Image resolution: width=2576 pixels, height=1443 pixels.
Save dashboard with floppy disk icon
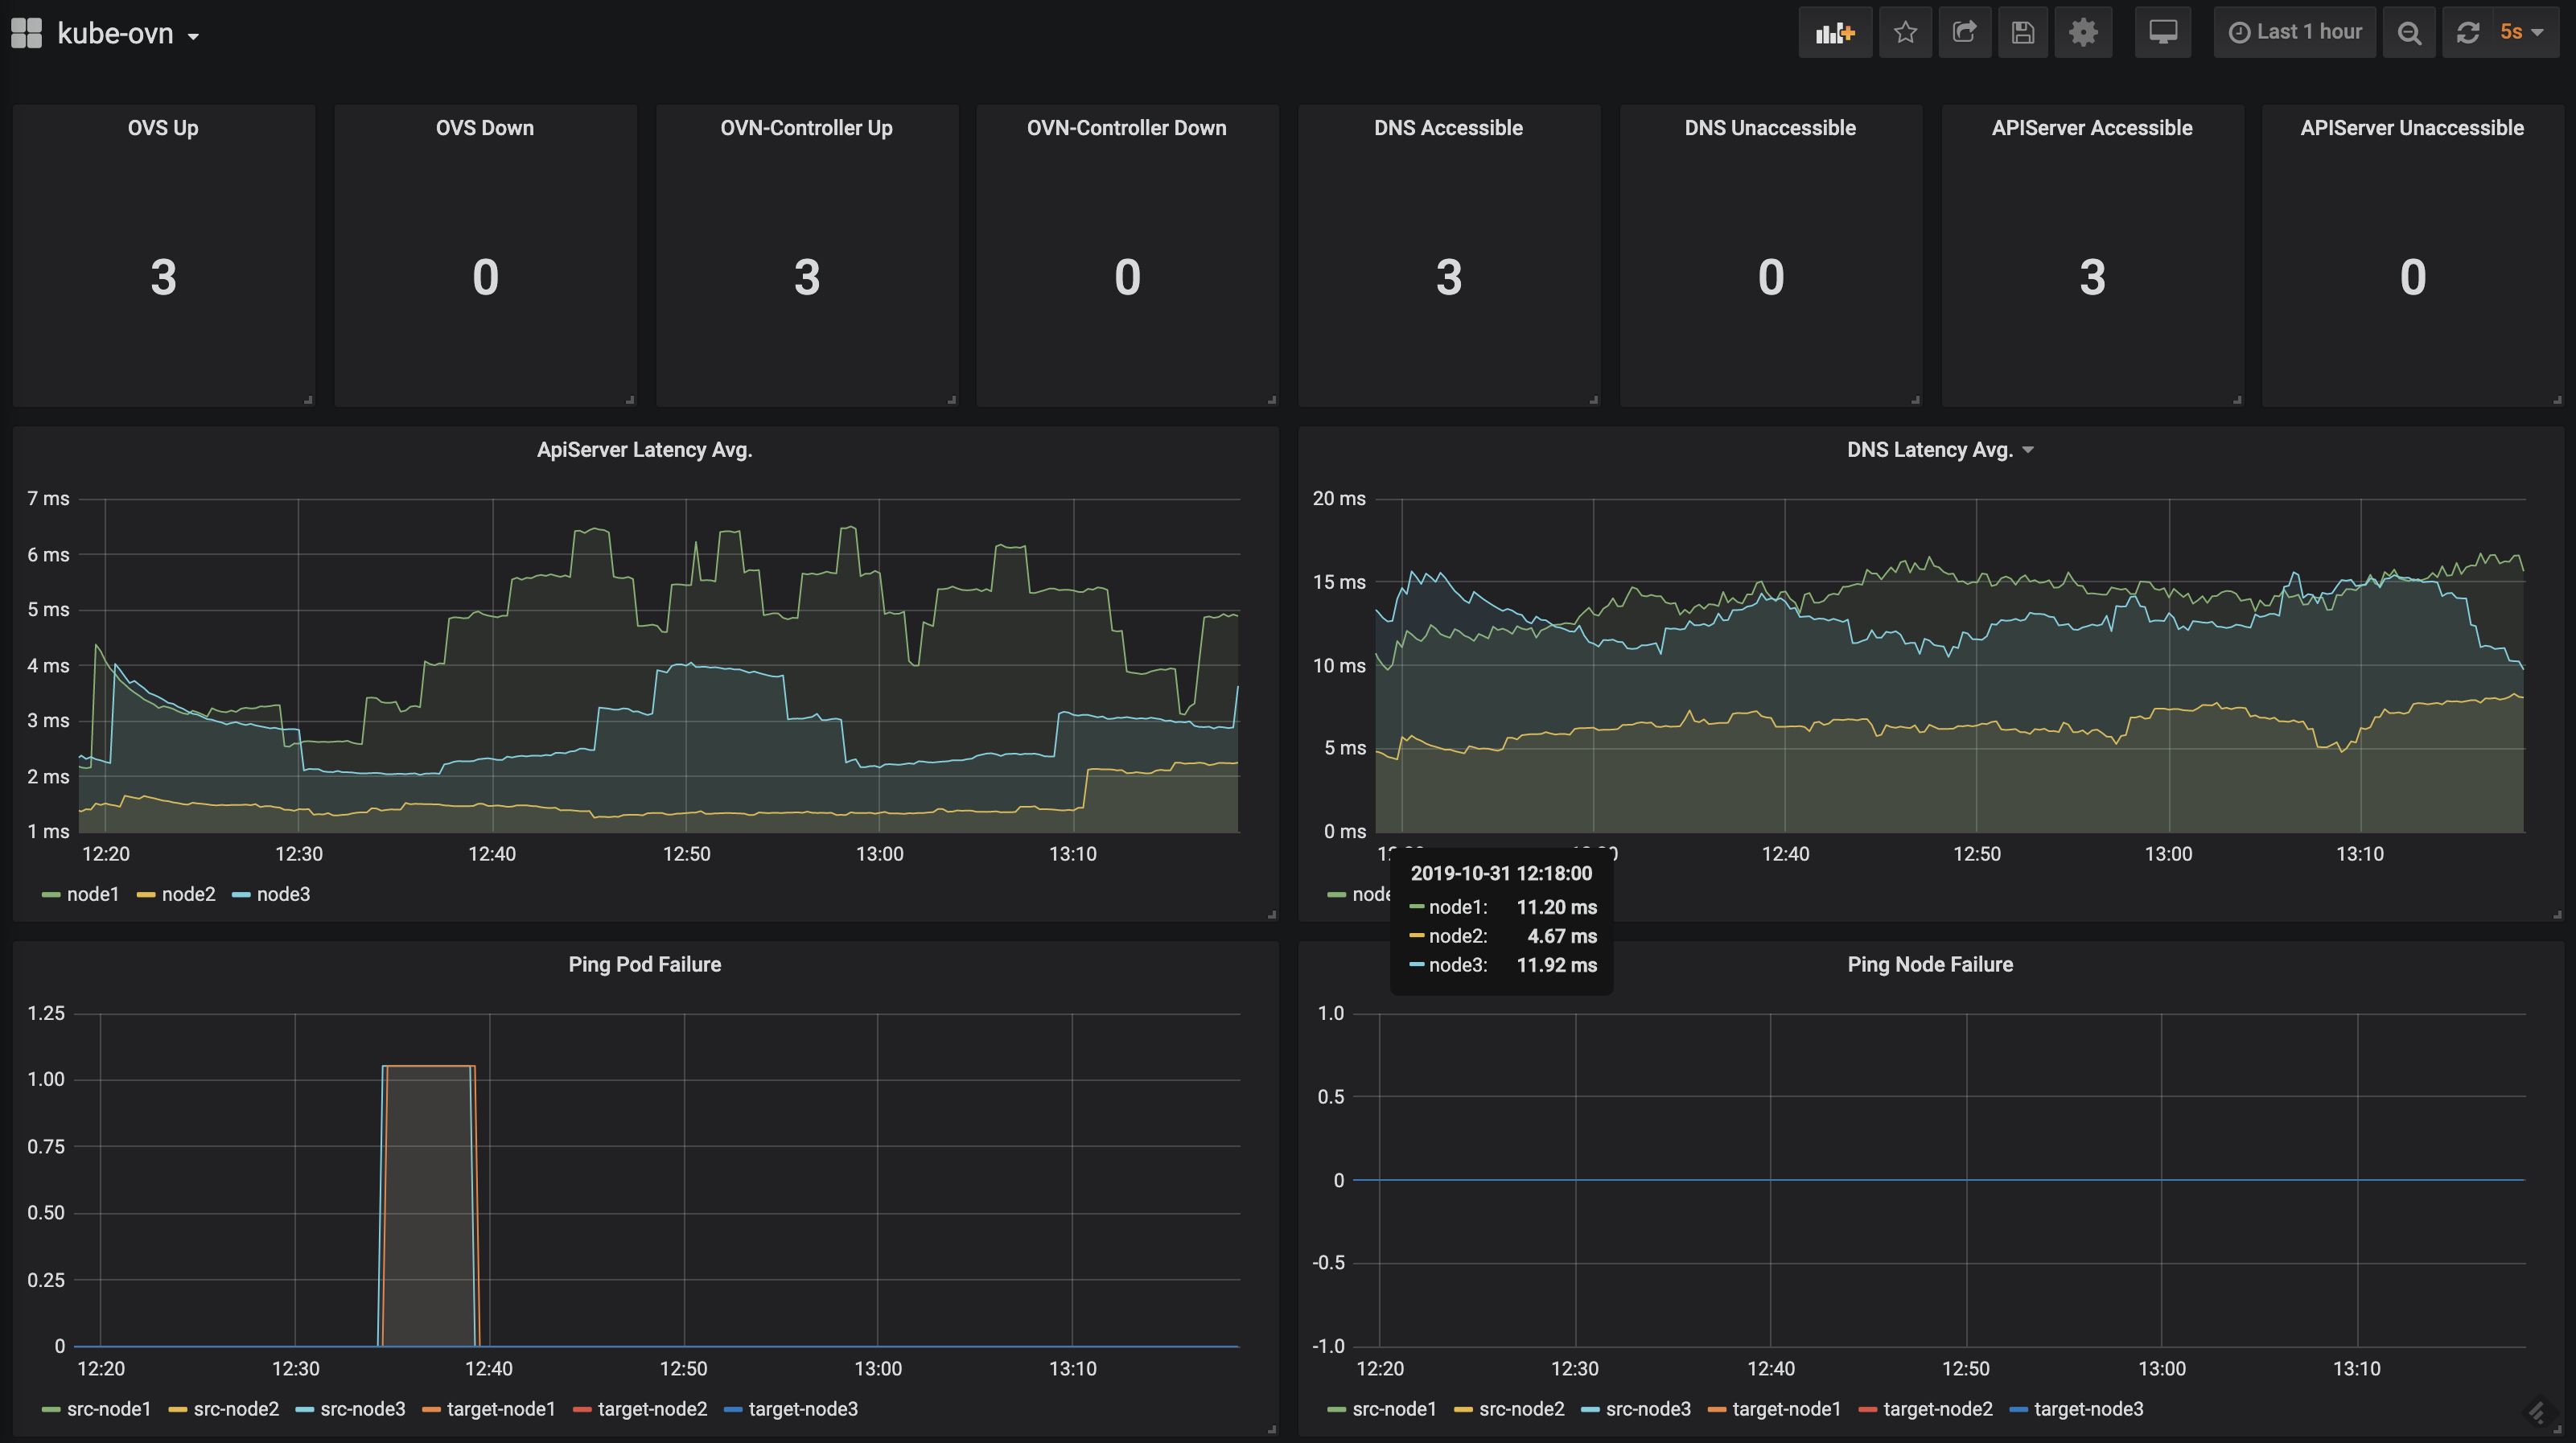click(2023, 33)
